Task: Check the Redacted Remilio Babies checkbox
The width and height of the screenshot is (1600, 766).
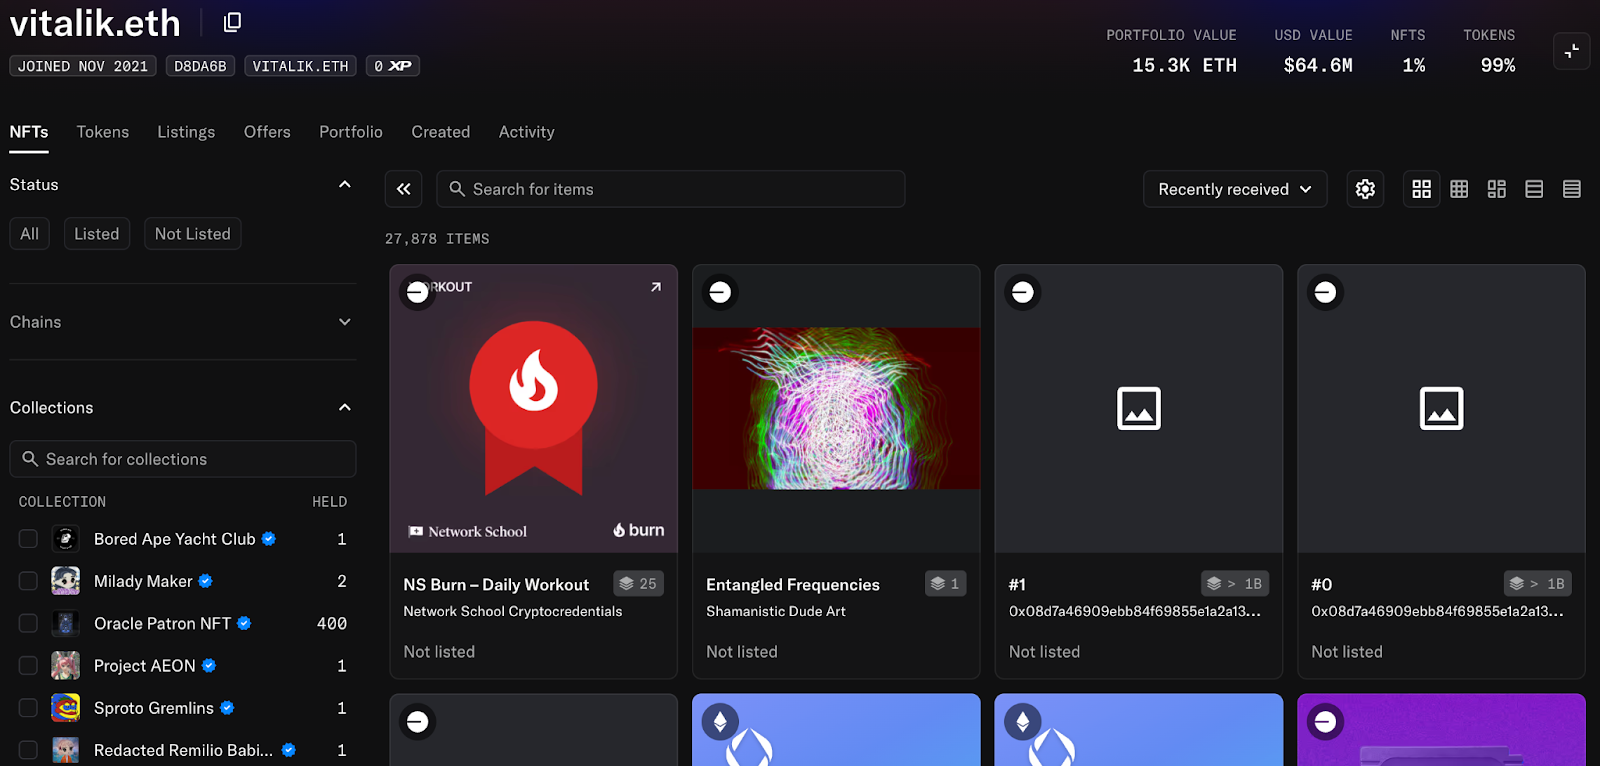Action: [28, 750]
